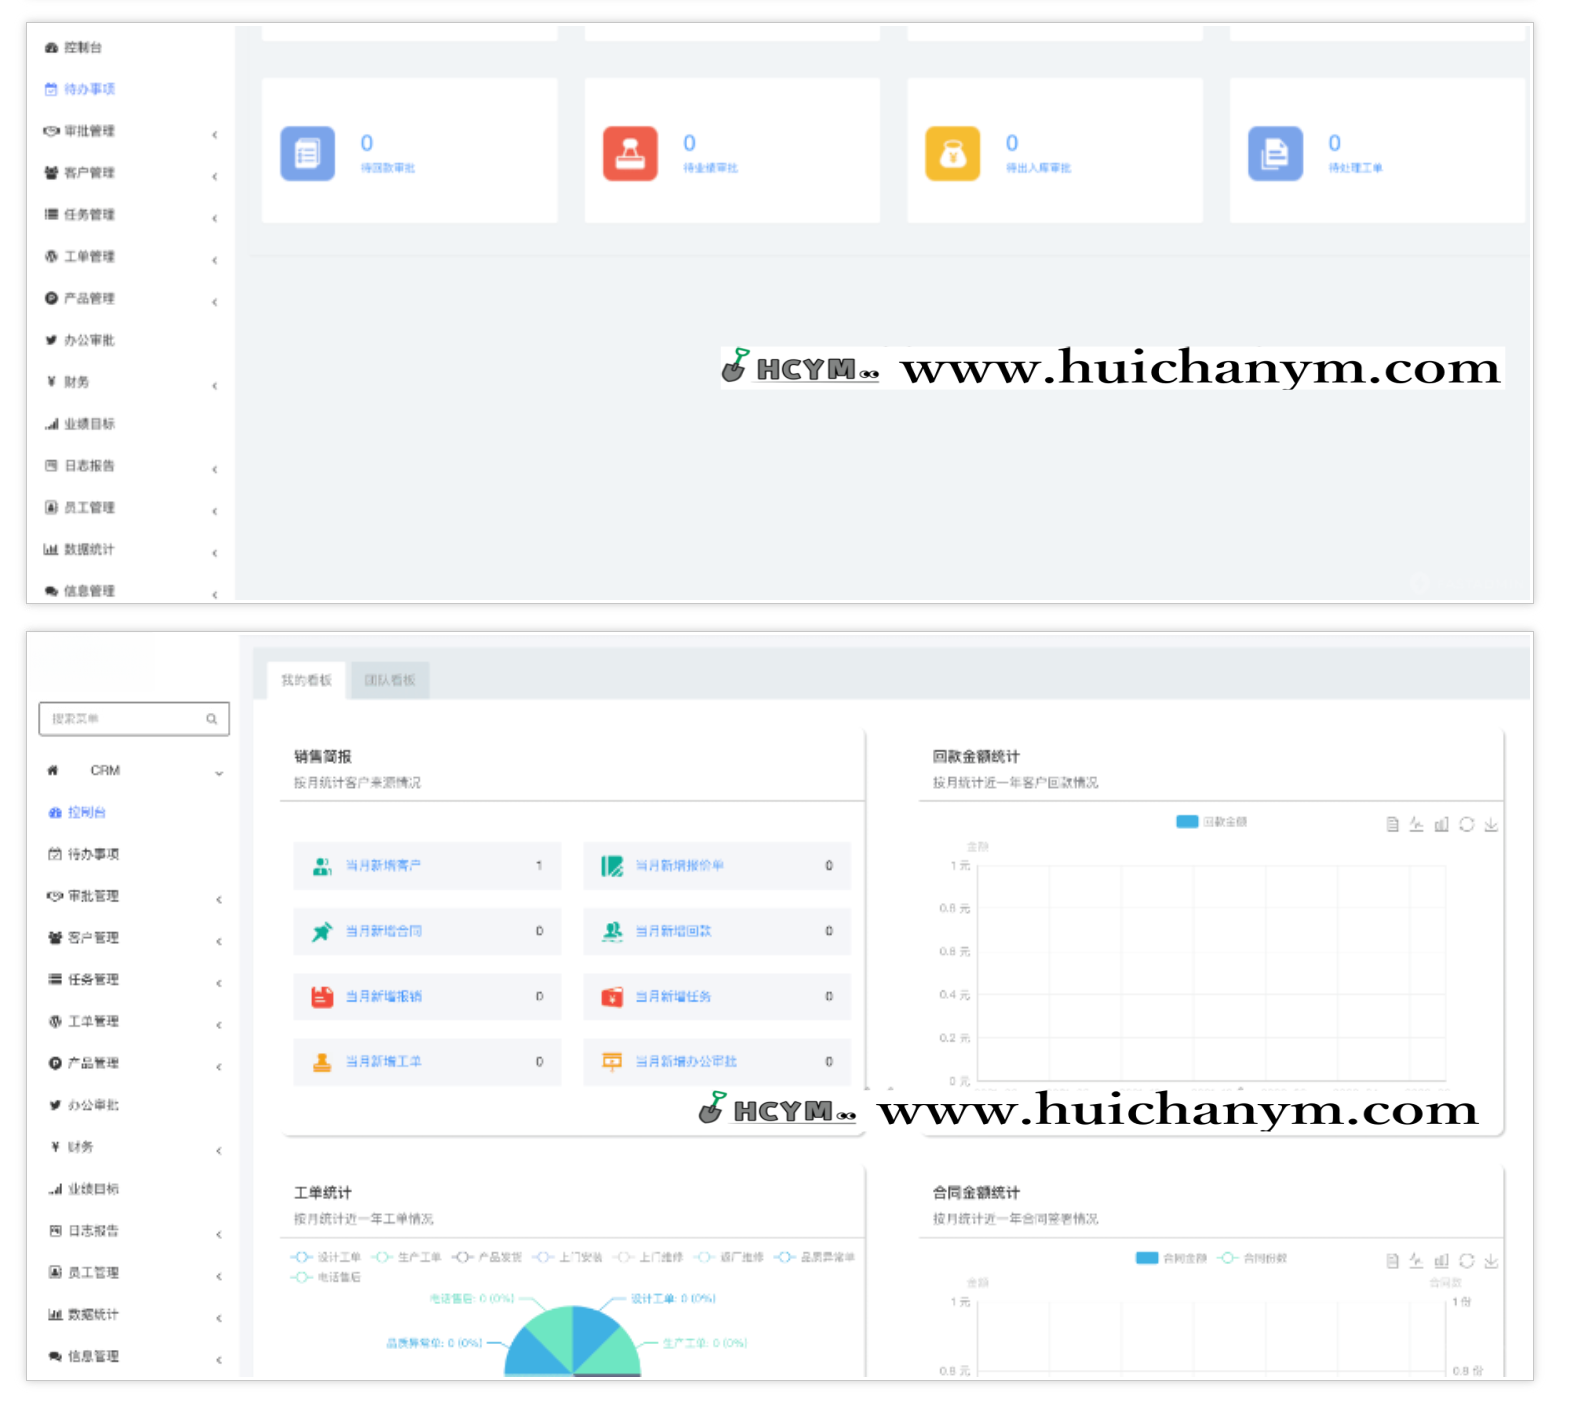Image resolution: width=1569 pixels, height=1404 pixels.
Task: Toggle the 上门维修 legend series
Action: tap(649, 1257)
